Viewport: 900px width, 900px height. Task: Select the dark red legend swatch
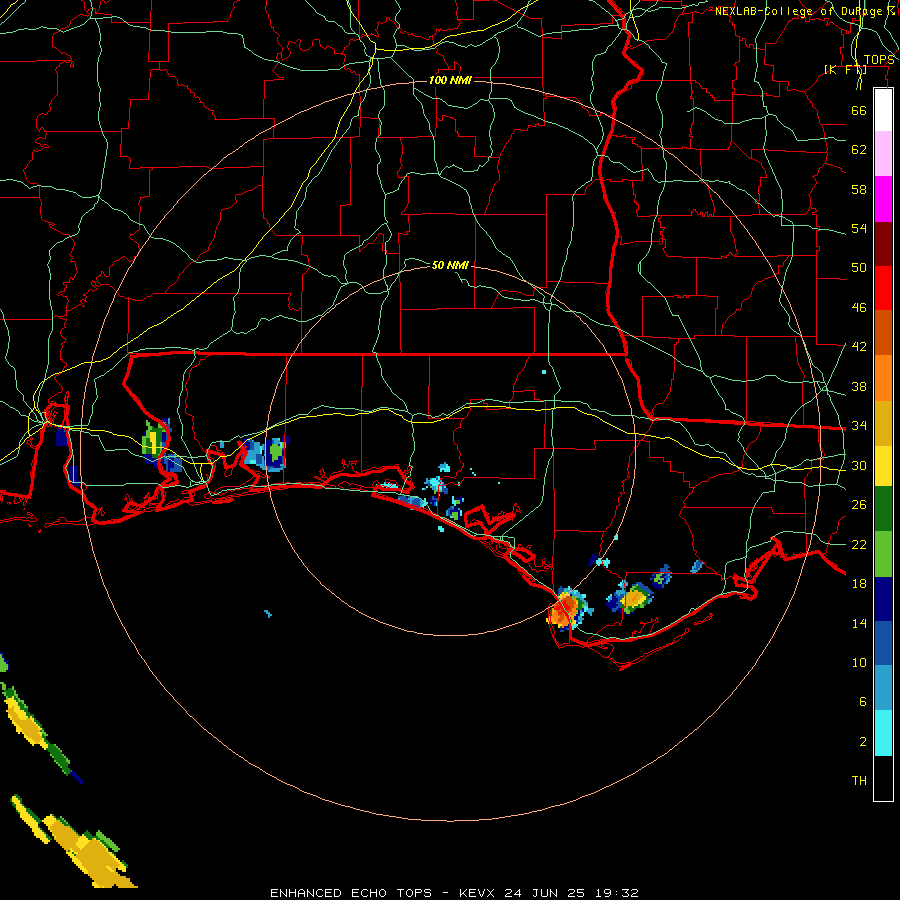883,244
